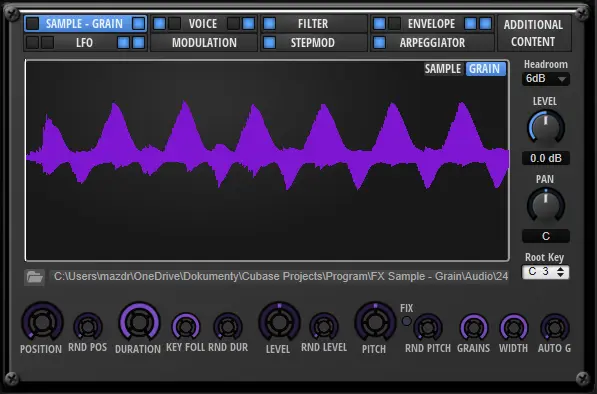The image size is (597, 394).
Task: Switch to the ENVELOPE tab
Action: tap(431, 24)
